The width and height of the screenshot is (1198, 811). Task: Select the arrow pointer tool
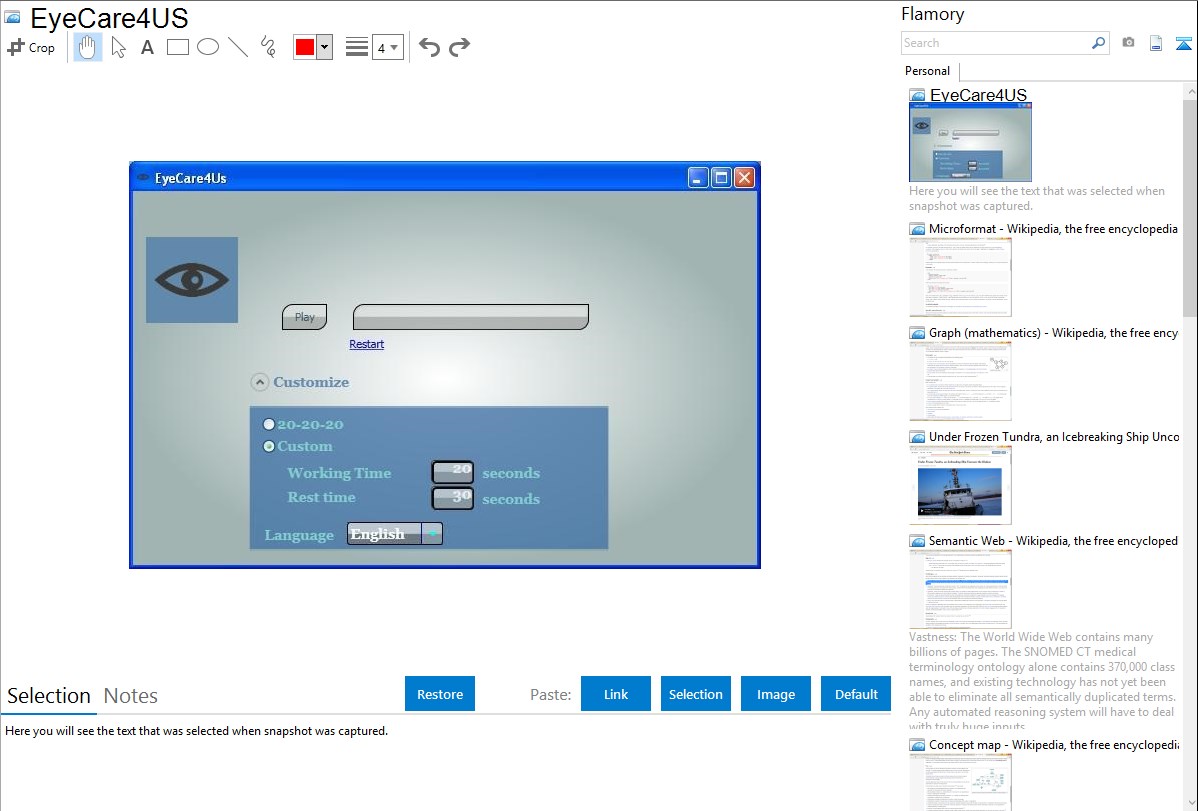(x=118, y=47)
